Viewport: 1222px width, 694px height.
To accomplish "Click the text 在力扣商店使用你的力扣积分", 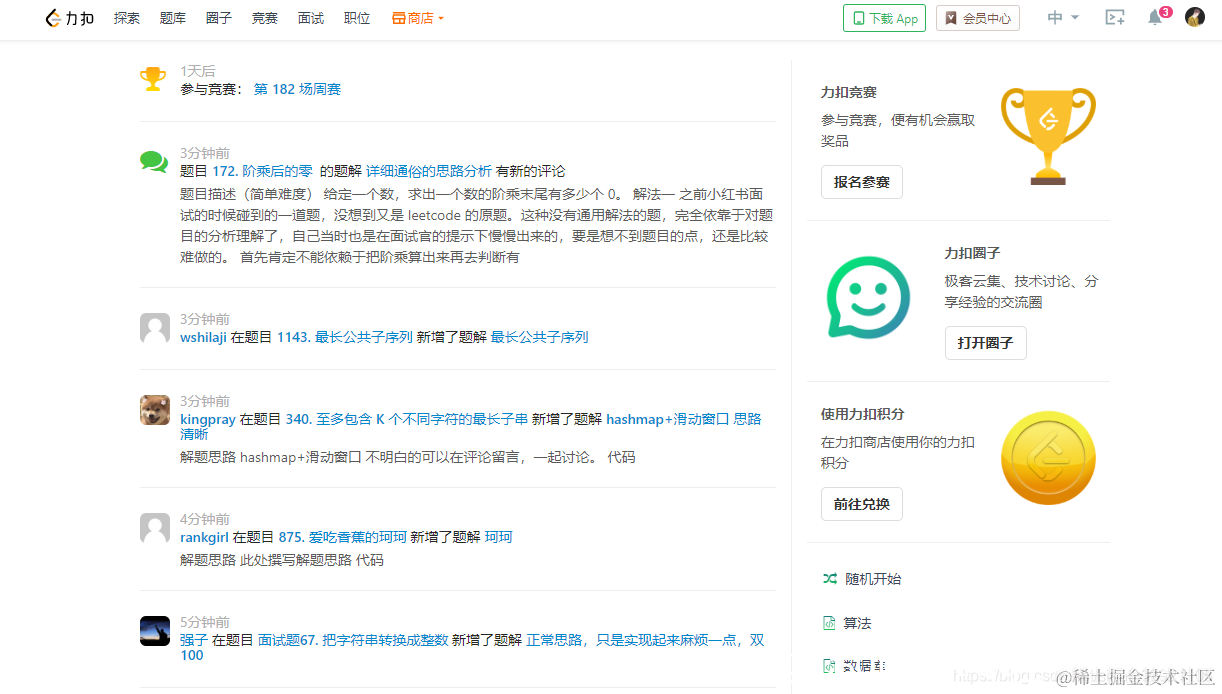I will pyautogui.click(x=898, y=453).
